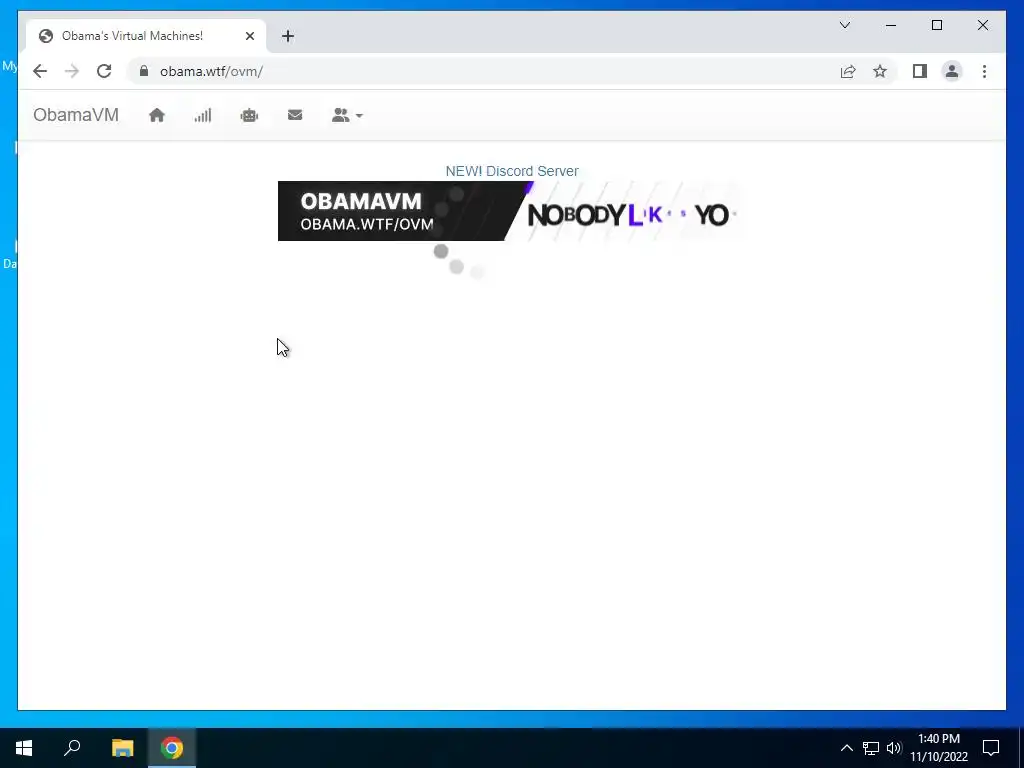Launch File Explorer from taskbar

[122, 748]
